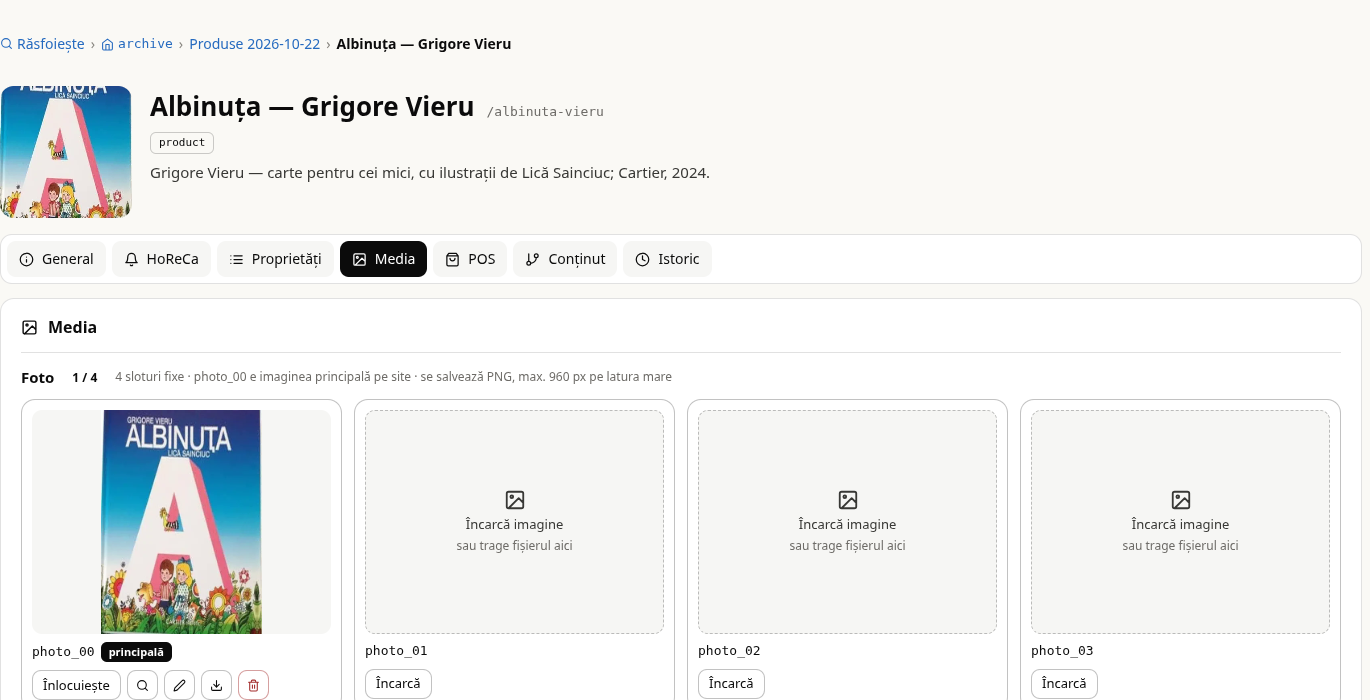This screenshot has width=1370, height=700.
Task: Click the image icon in photo_02 slot
Action: [x=848, y=500]
